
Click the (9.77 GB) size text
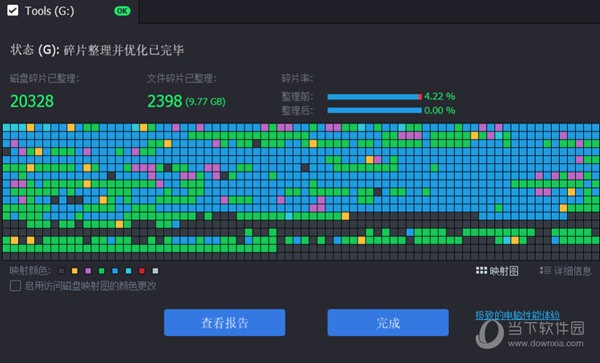point(205,102)
